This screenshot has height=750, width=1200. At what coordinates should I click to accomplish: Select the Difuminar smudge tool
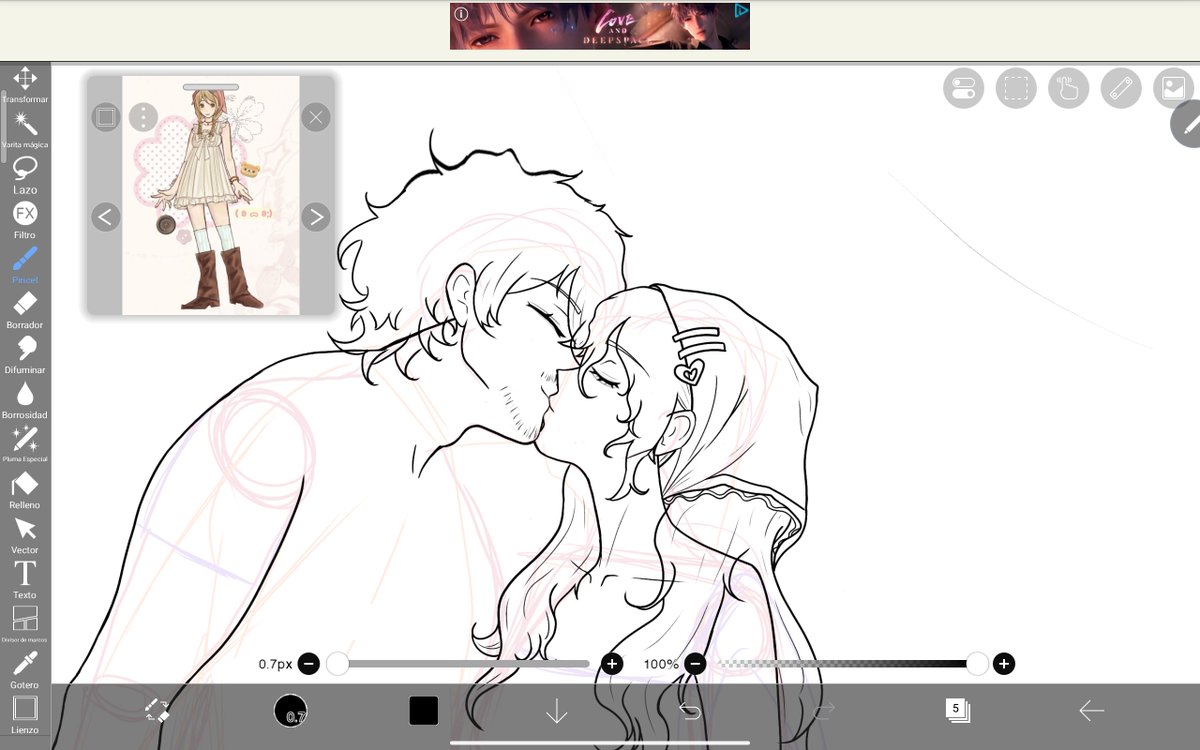(25, 355)
